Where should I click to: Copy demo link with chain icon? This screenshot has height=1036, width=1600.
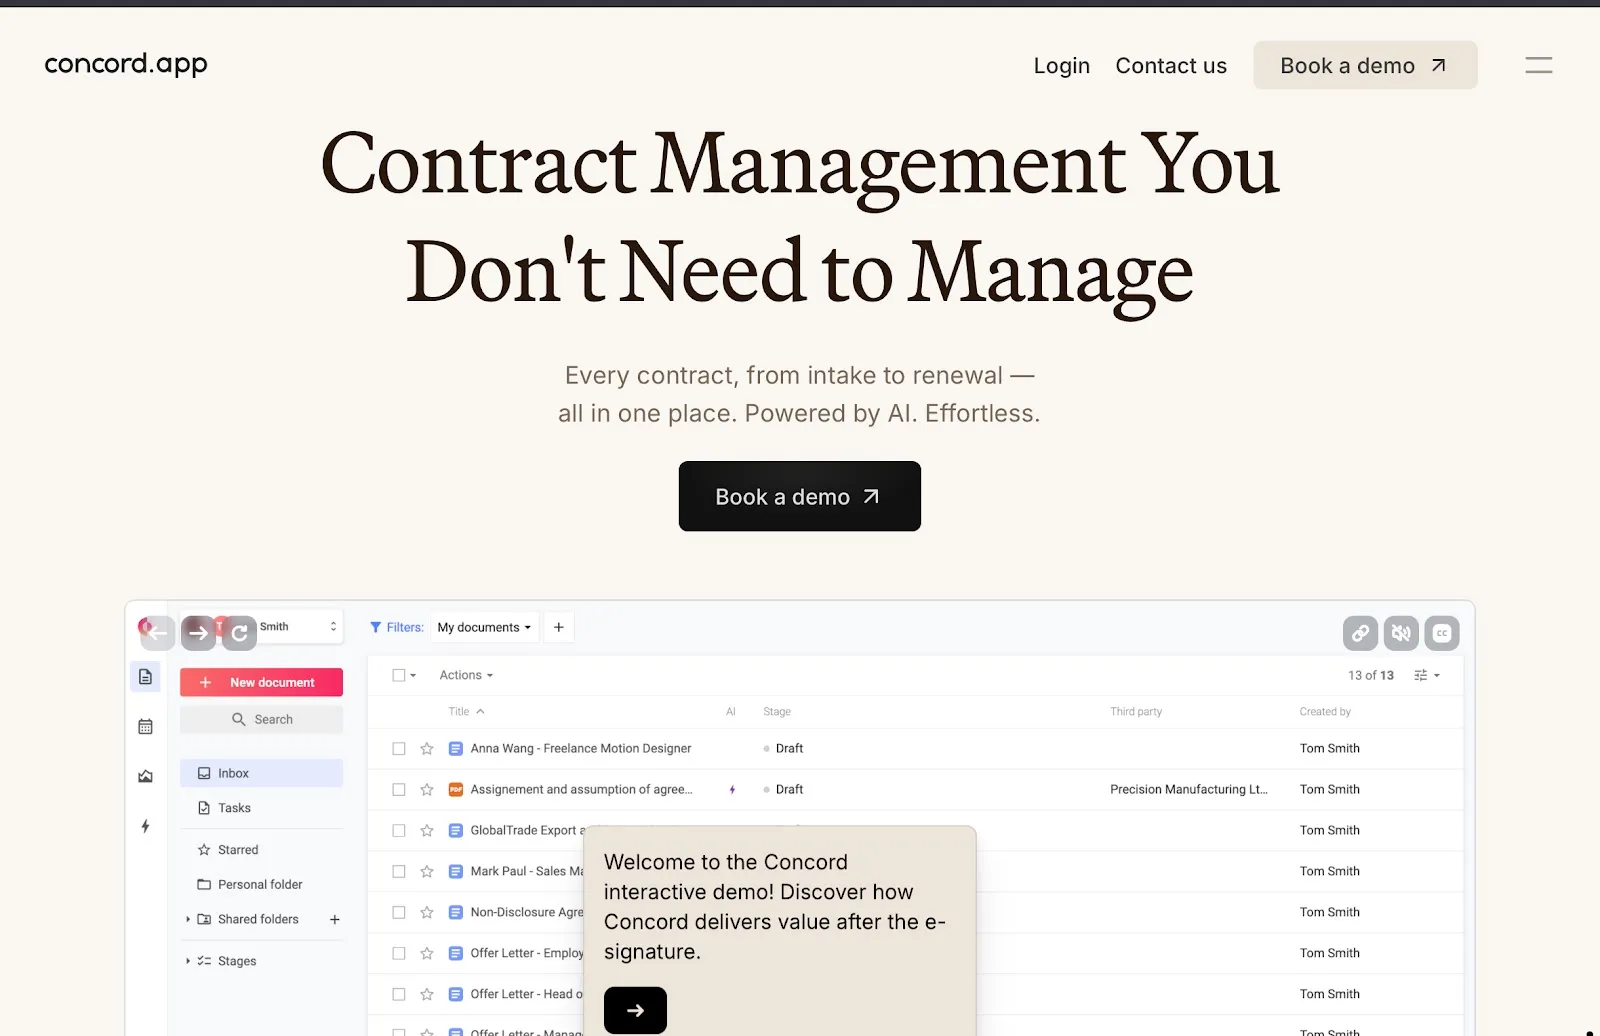tap(1360, 633)
